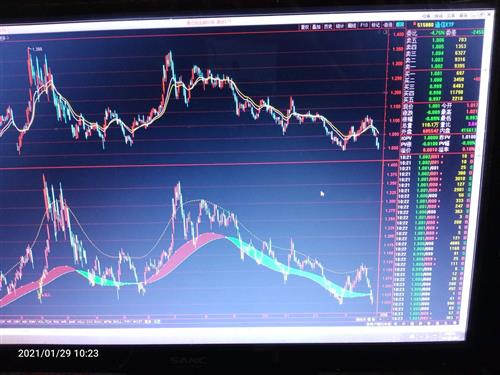Click the 历史 history toolbar button
500x375 pixels.
[328, 26]
